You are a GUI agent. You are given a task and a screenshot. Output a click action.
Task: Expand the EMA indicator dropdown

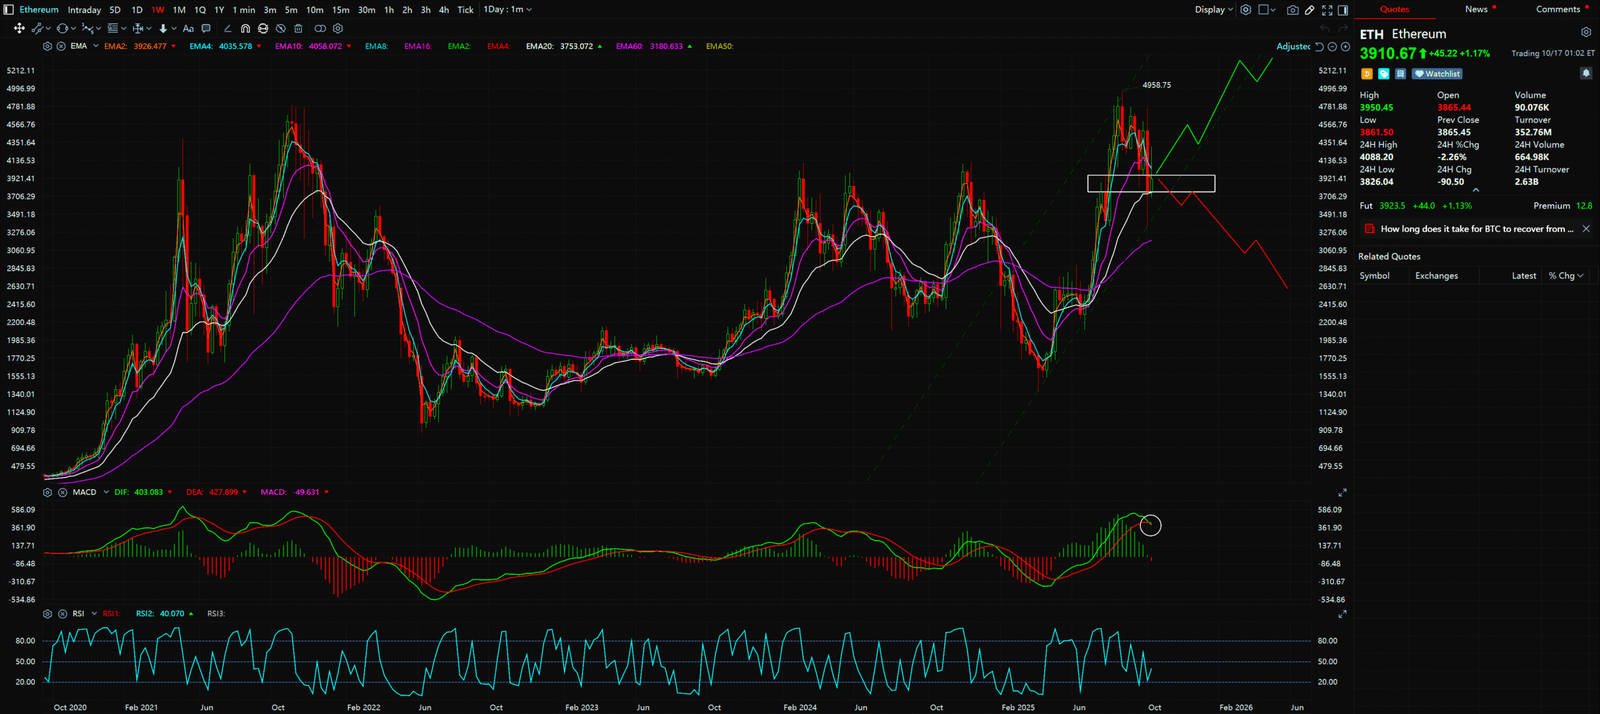[x=95, y=47]
